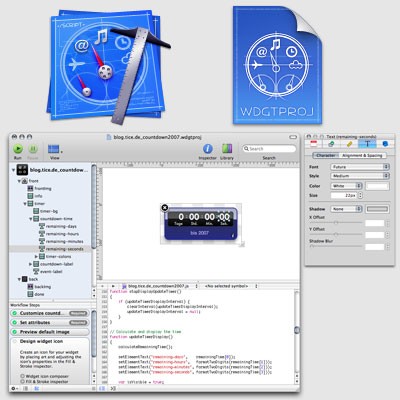
Task: Click the Widget icon composer link
Action: (x=47, y=376)
